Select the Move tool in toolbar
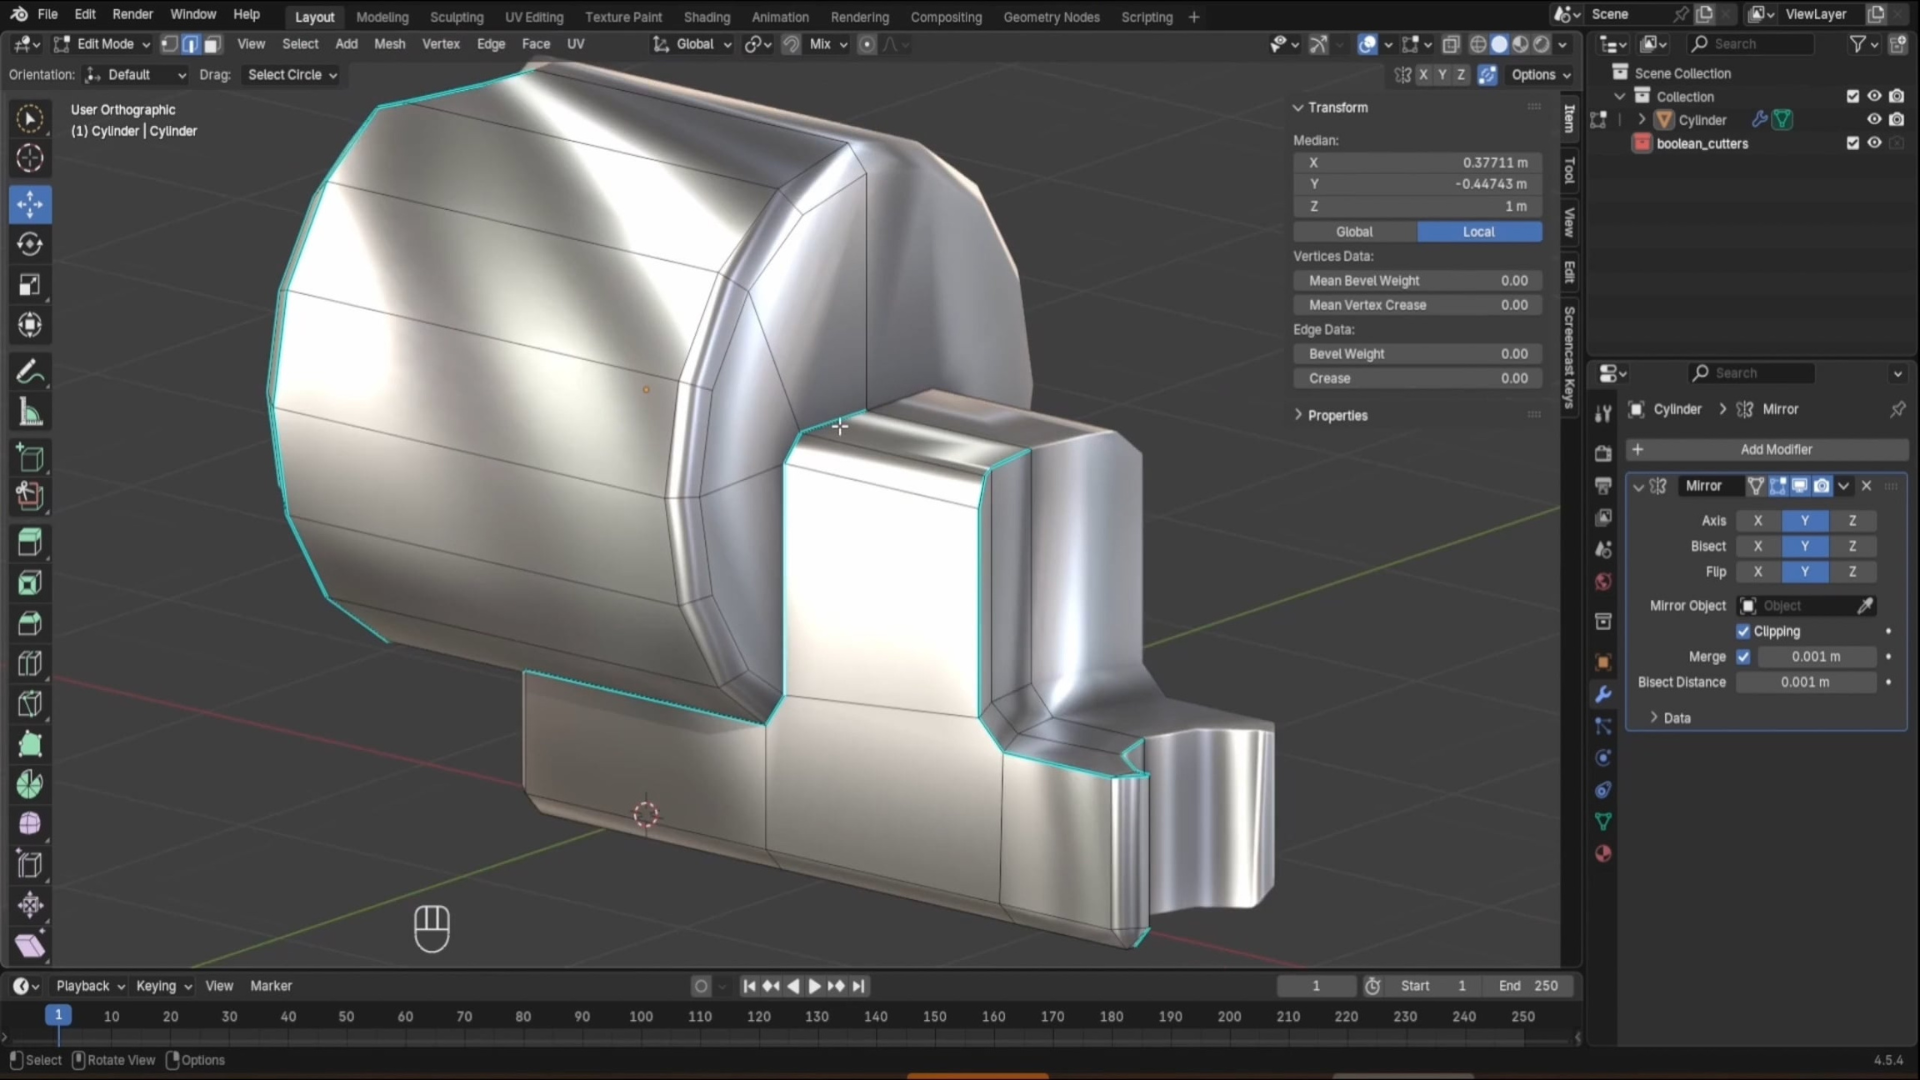Image resolution: width=1920 pixels, height=1080 pixels. tap(30, 204)
